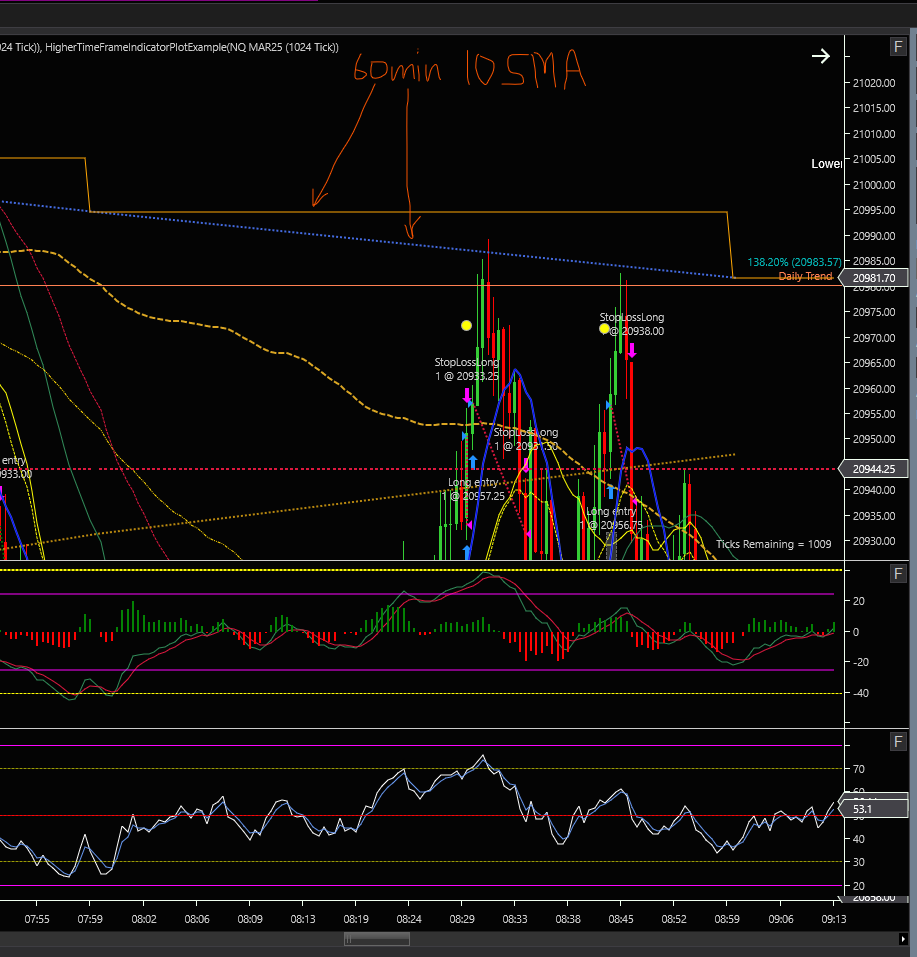Click the -40 level label on the oscillator axis
Screen dimensions: 917x957
coord(860,693)
